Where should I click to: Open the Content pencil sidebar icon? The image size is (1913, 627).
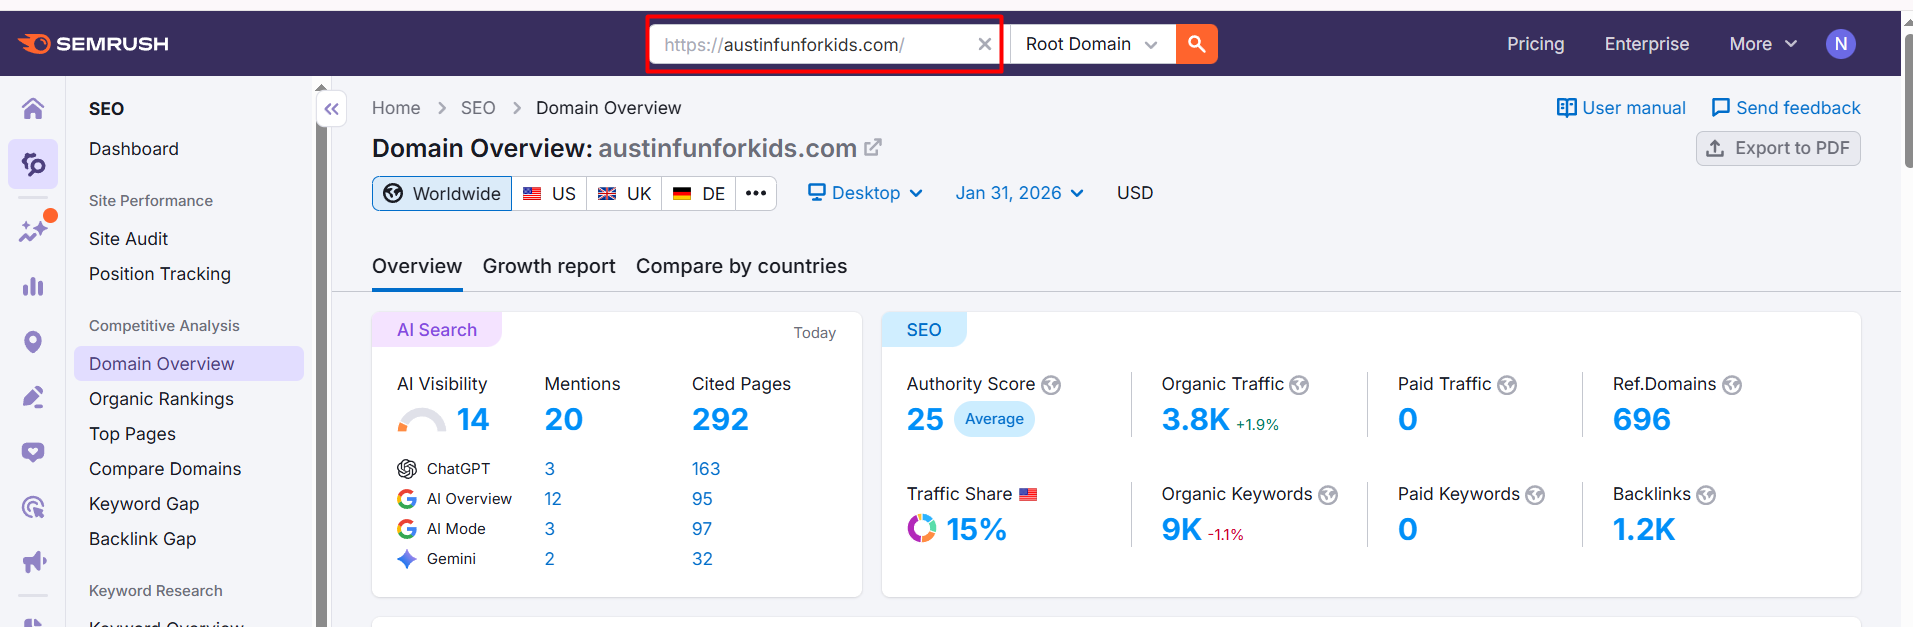click(x=33, y=398)
